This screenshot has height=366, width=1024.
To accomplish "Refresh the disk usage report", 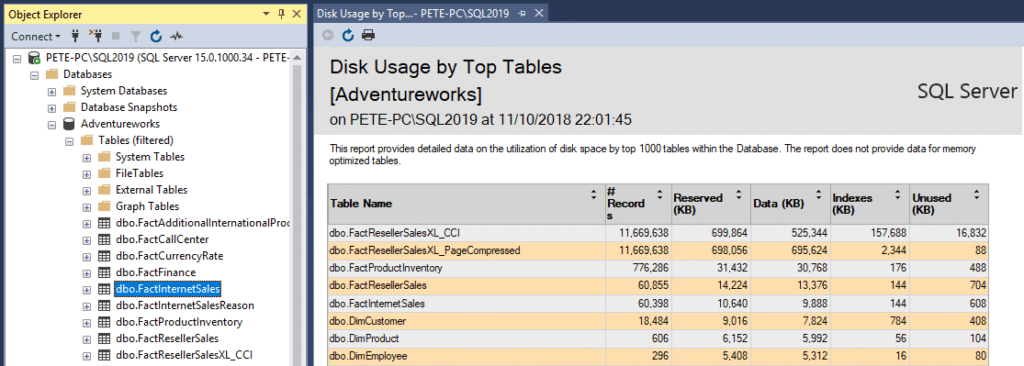I will pos(348,36).
